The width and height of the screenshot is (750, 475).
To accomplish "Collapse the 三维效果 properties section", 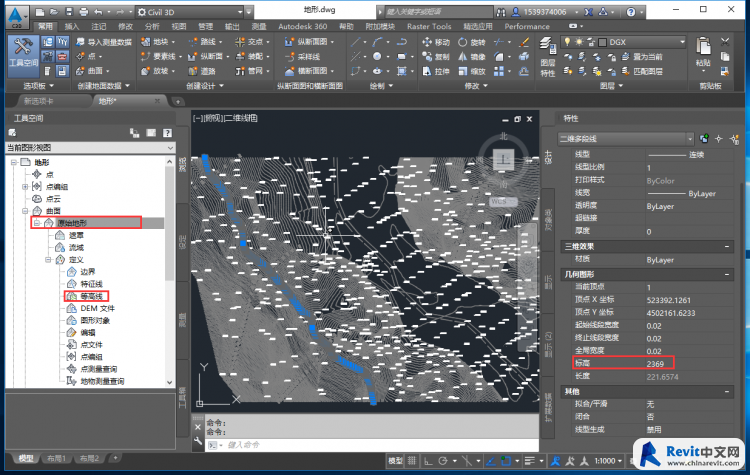I will click(x=727, y=246).
